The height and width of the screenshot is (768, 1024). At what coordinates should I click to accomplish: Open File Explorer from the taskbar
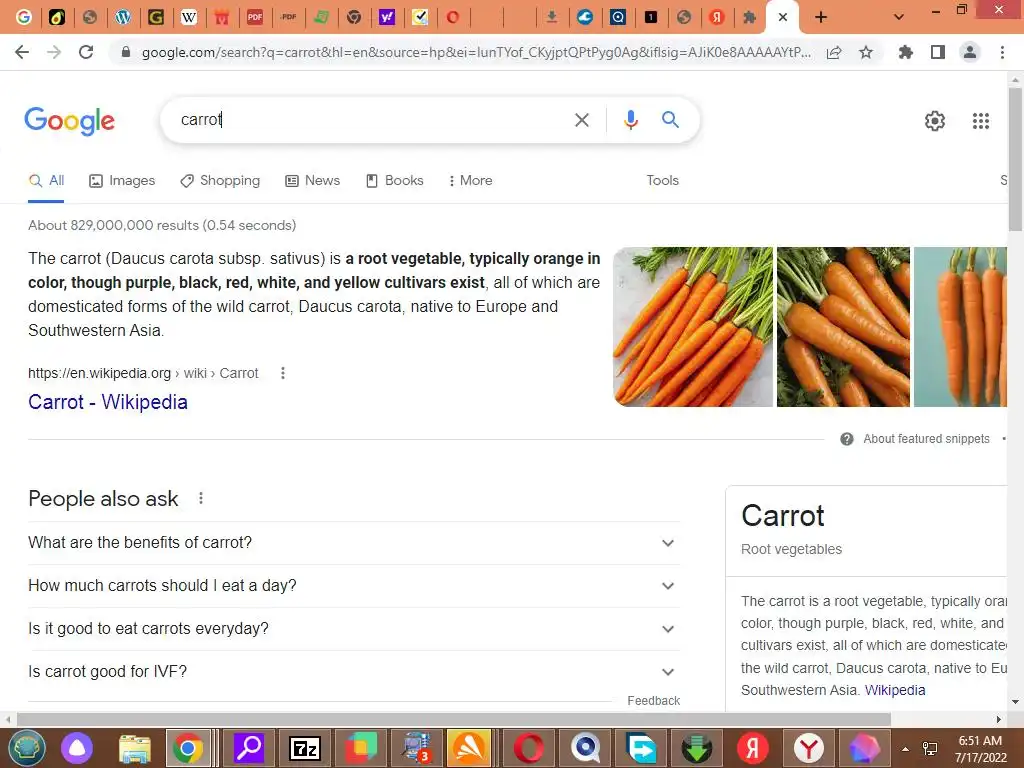[x=135, y=748]
